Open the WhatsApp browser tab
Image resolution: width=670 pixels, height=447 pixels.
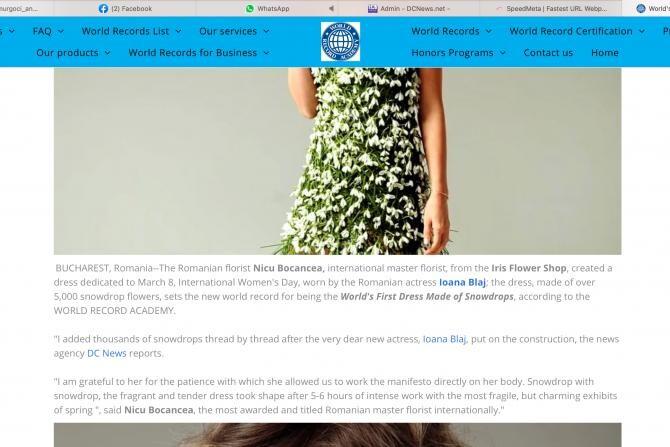point(273,8)
